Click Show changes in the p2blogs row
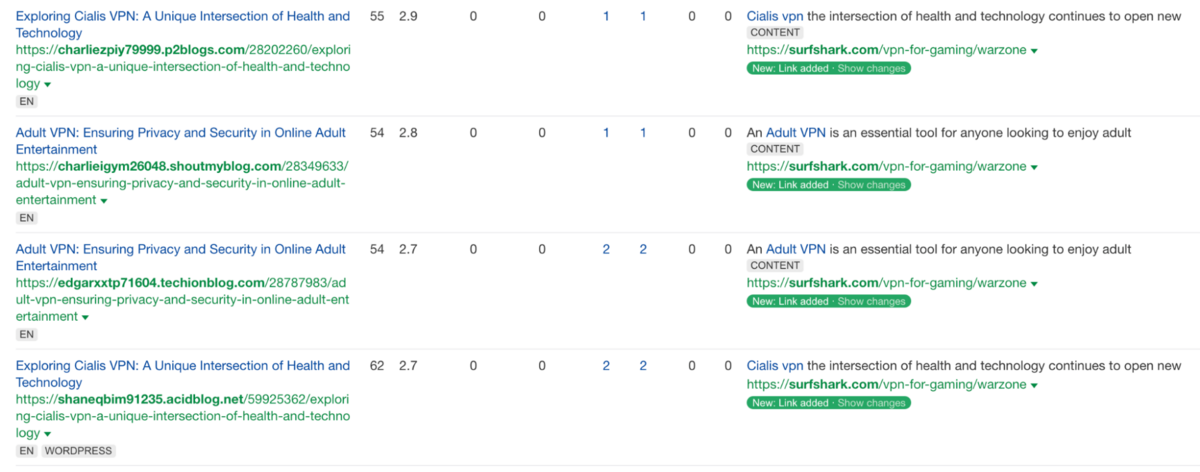Viewport: 1200px width, 472px height. point(871,68)
